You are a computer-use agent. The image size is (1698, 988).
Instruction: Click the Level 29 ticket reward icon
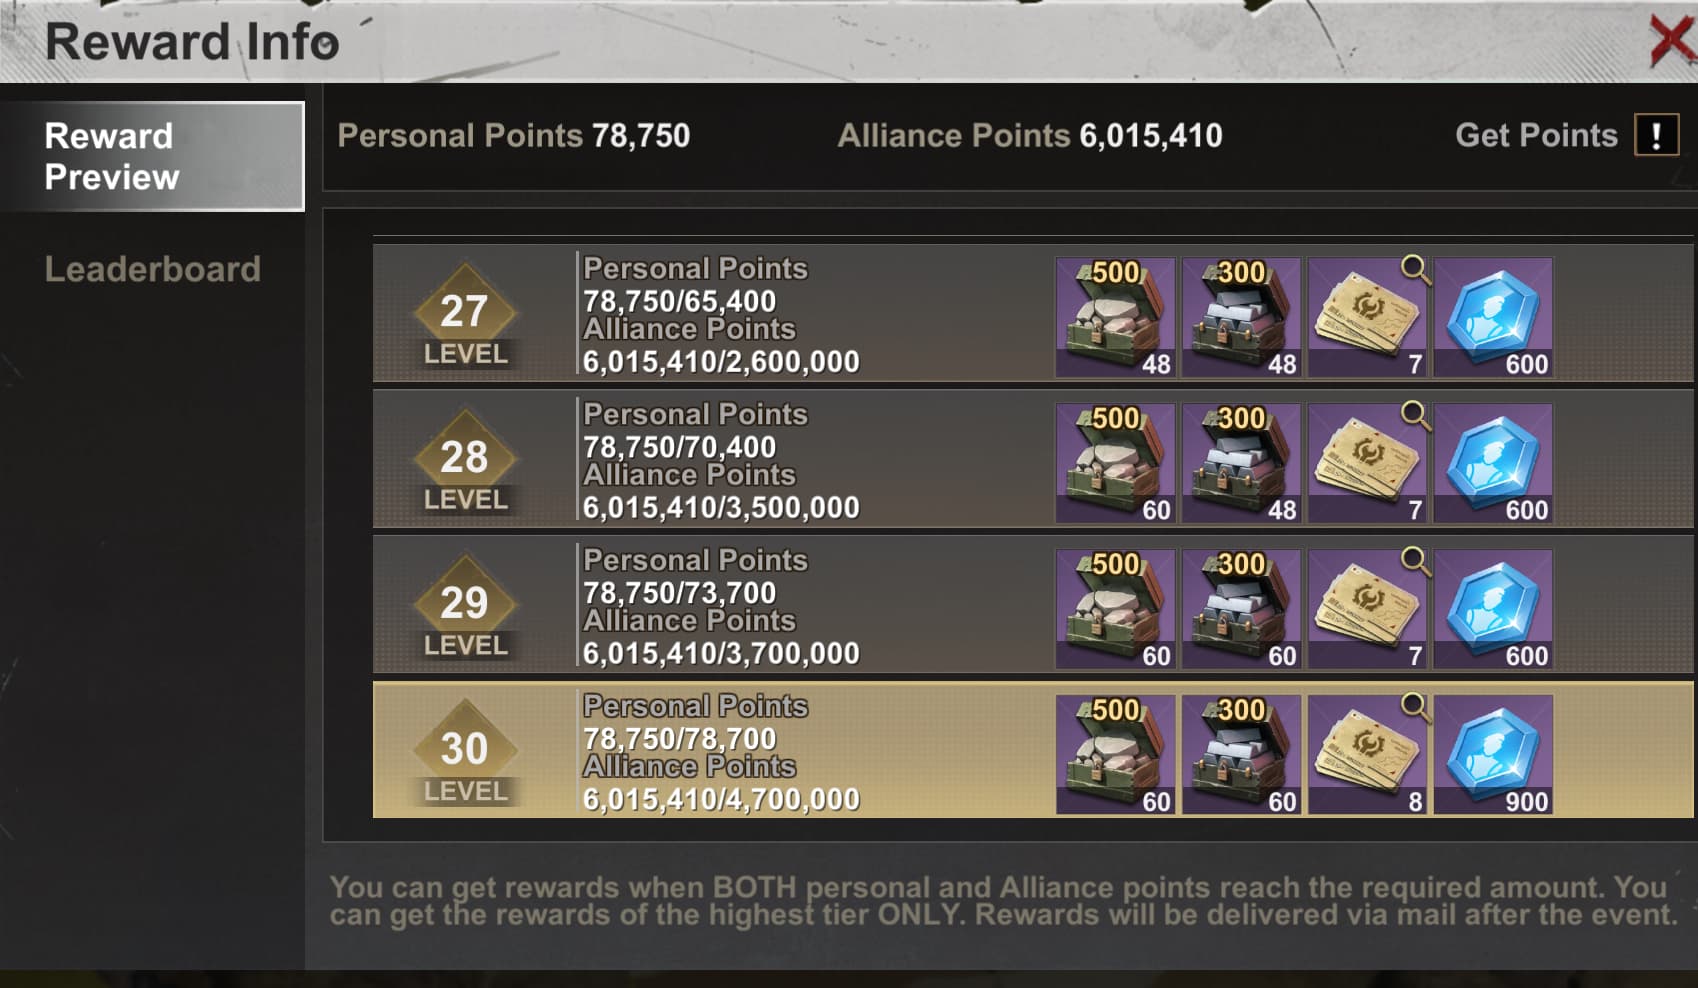[x=1367, y=609]
